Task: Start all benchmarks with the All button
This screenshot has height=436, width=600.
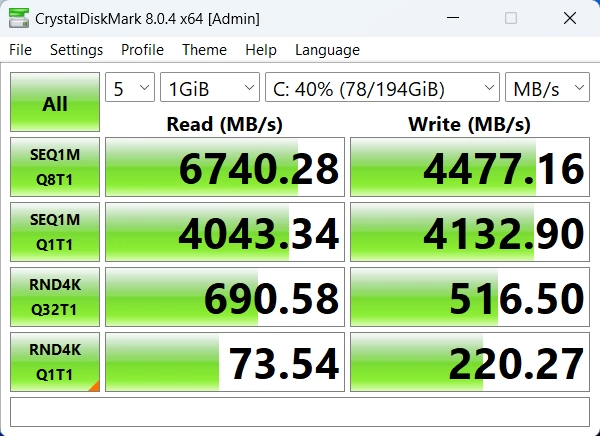Action: click(x=55, y=103)
